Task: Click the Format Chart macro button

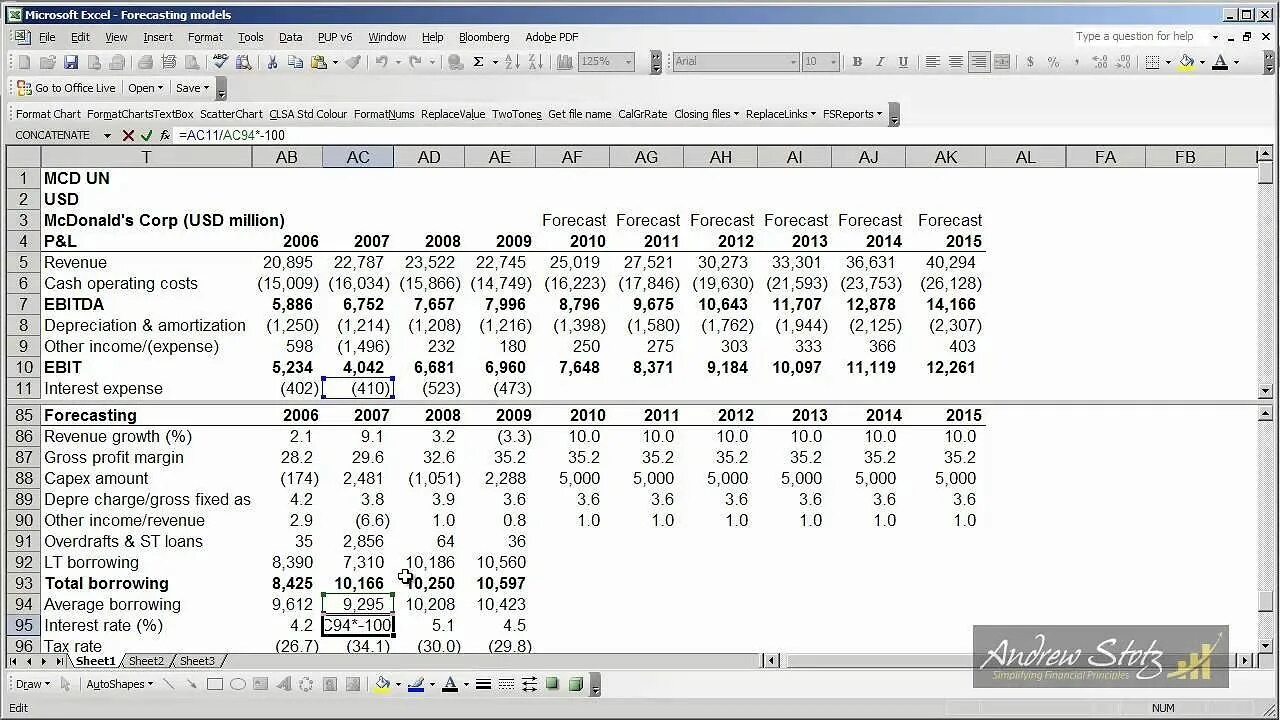Action: [x=48, y=114]
